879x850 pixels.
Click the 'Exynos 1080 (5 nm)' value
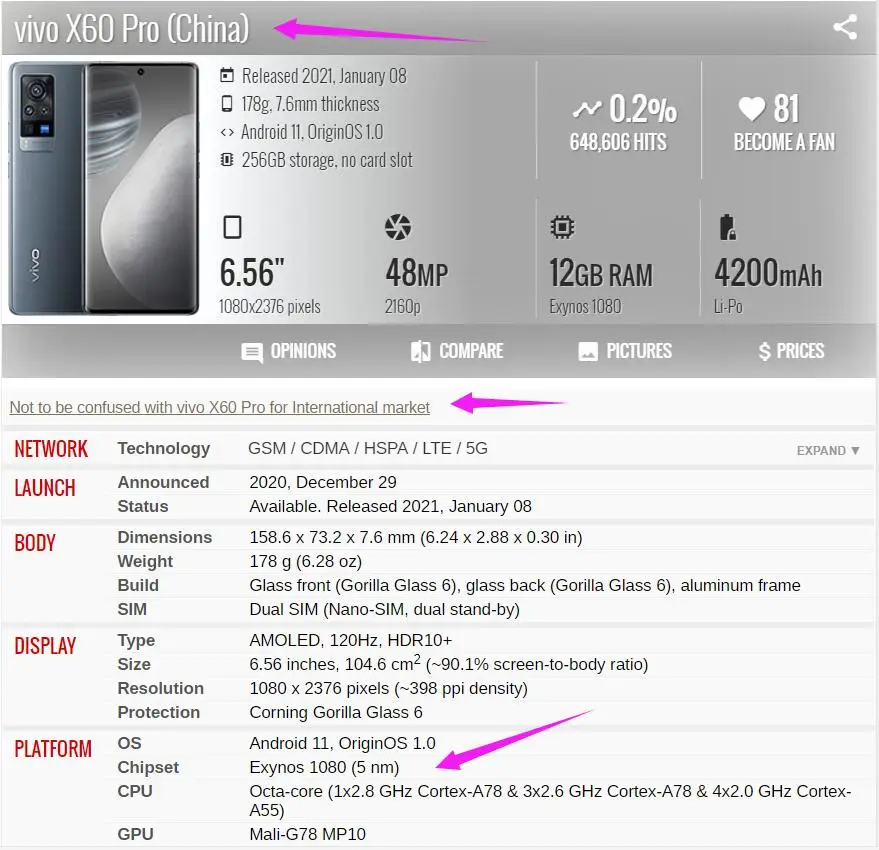(x=324, y=768)
